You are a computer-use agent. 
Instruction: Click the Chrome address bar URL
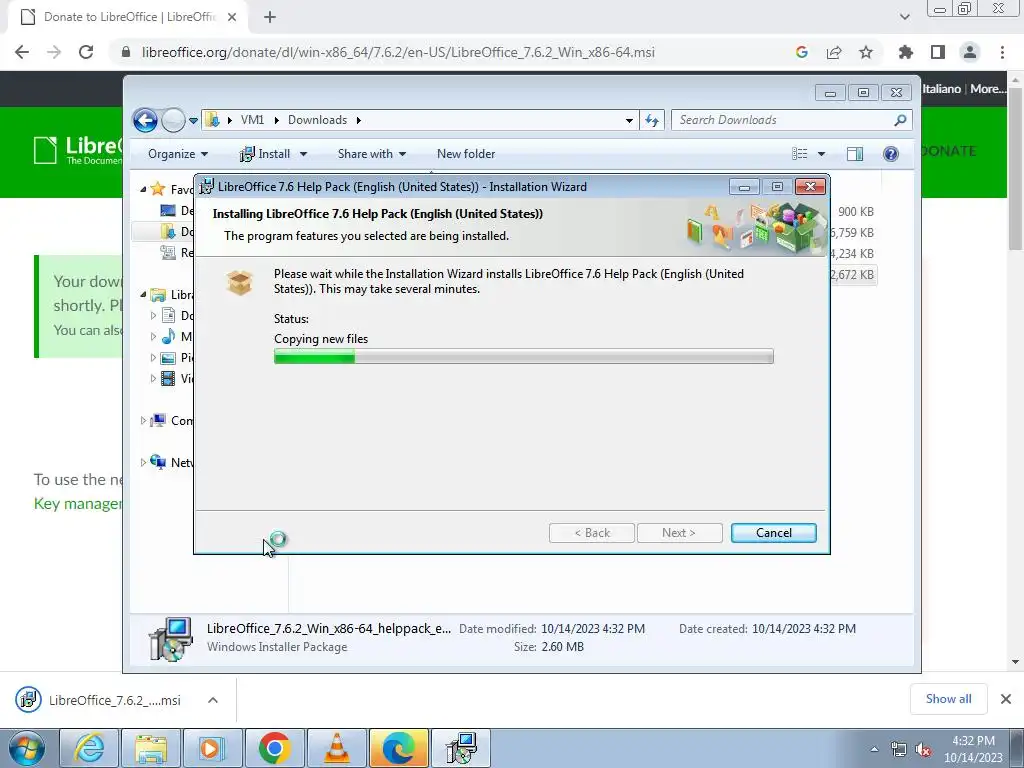(x=398, y=52)
